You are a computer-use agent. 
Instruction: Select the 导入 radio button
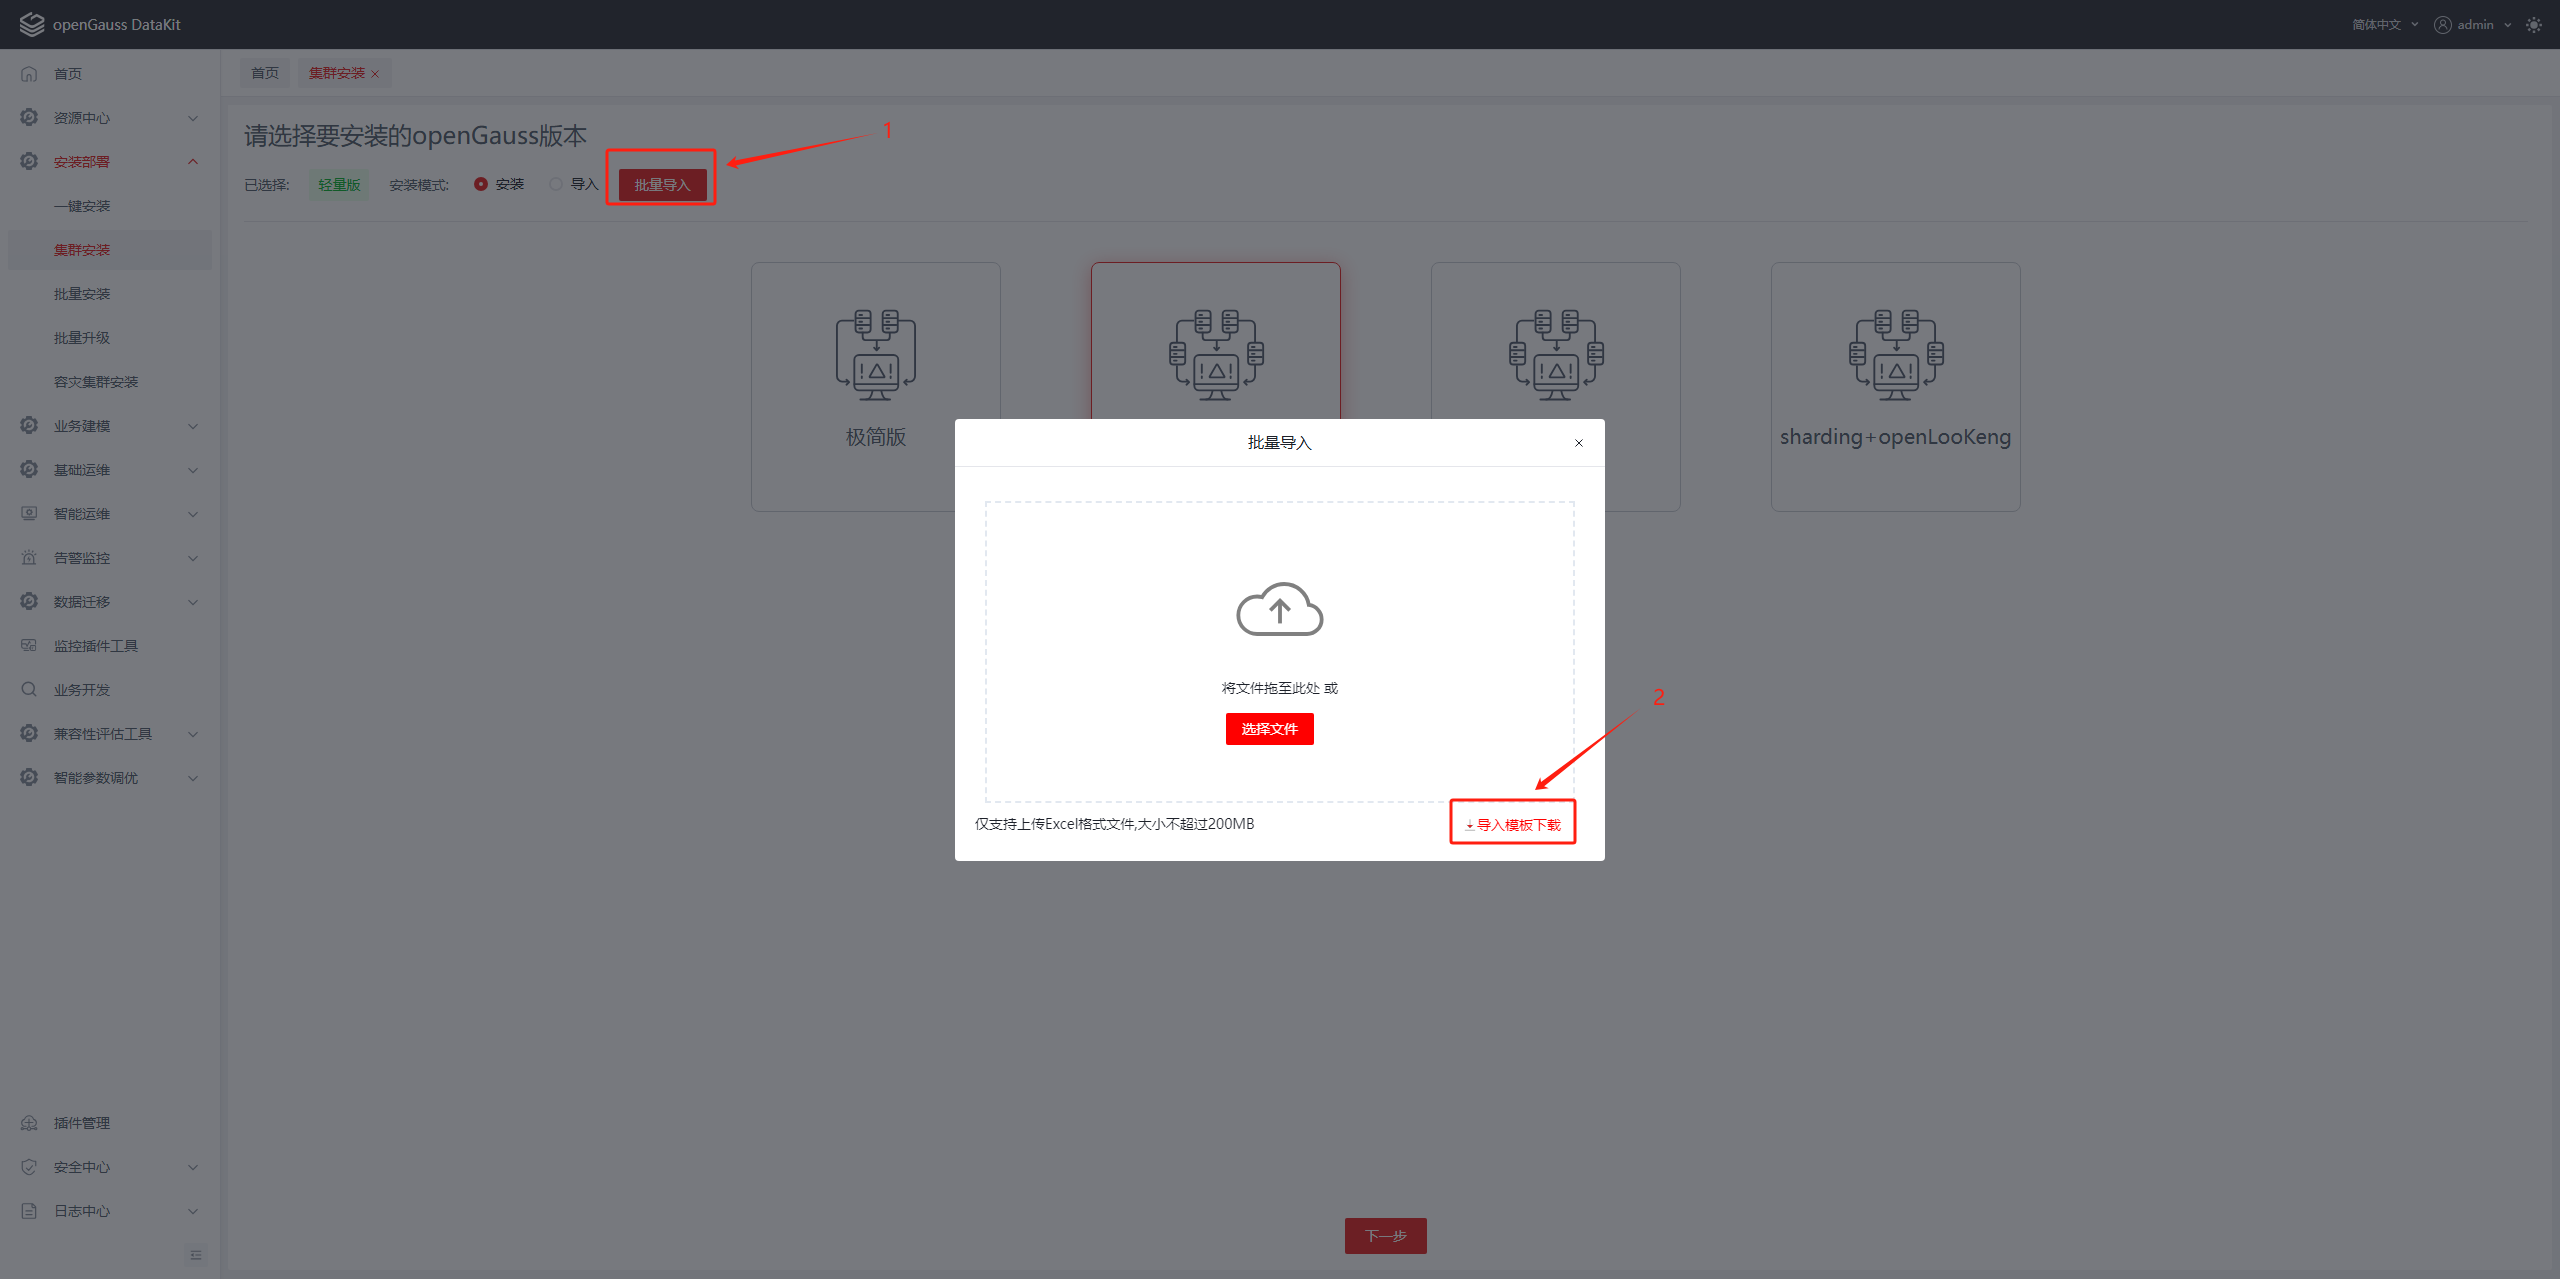click(x=556, y=184)
